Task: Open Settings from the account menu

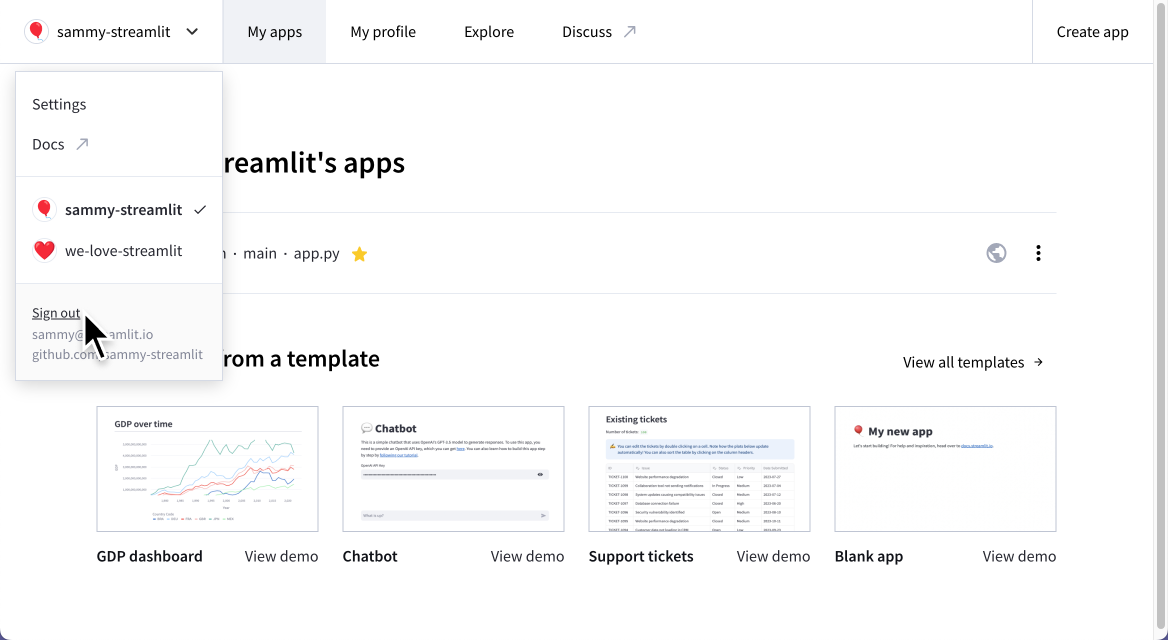Action: [x=59, y=104]
